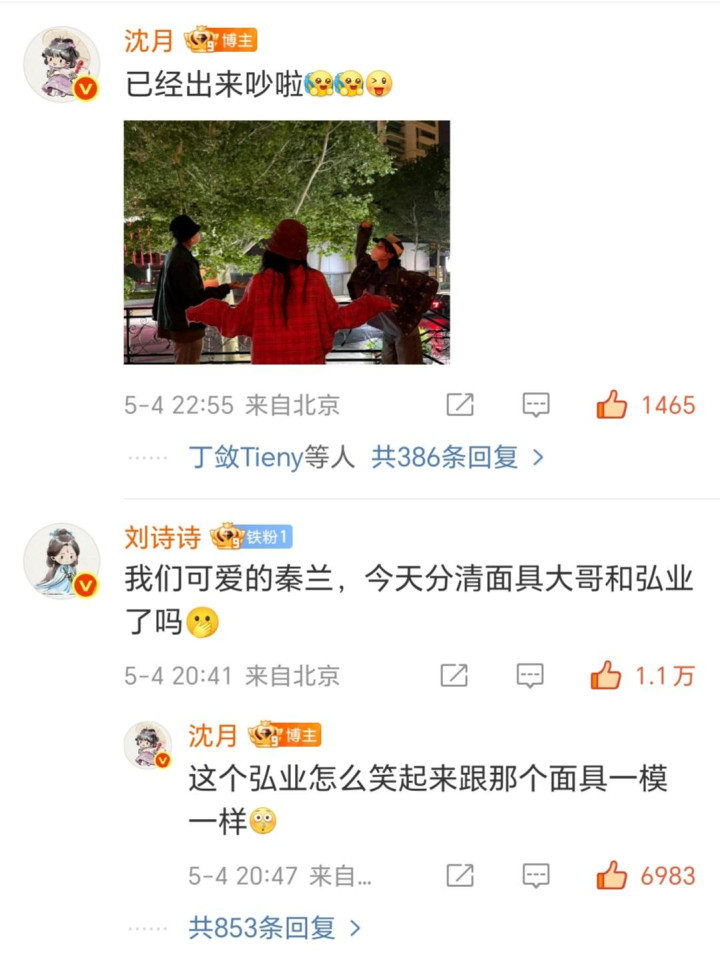Open small 沈月 avatar in nested reply
This screenshot has width=720, height=961.
point(148,745)
